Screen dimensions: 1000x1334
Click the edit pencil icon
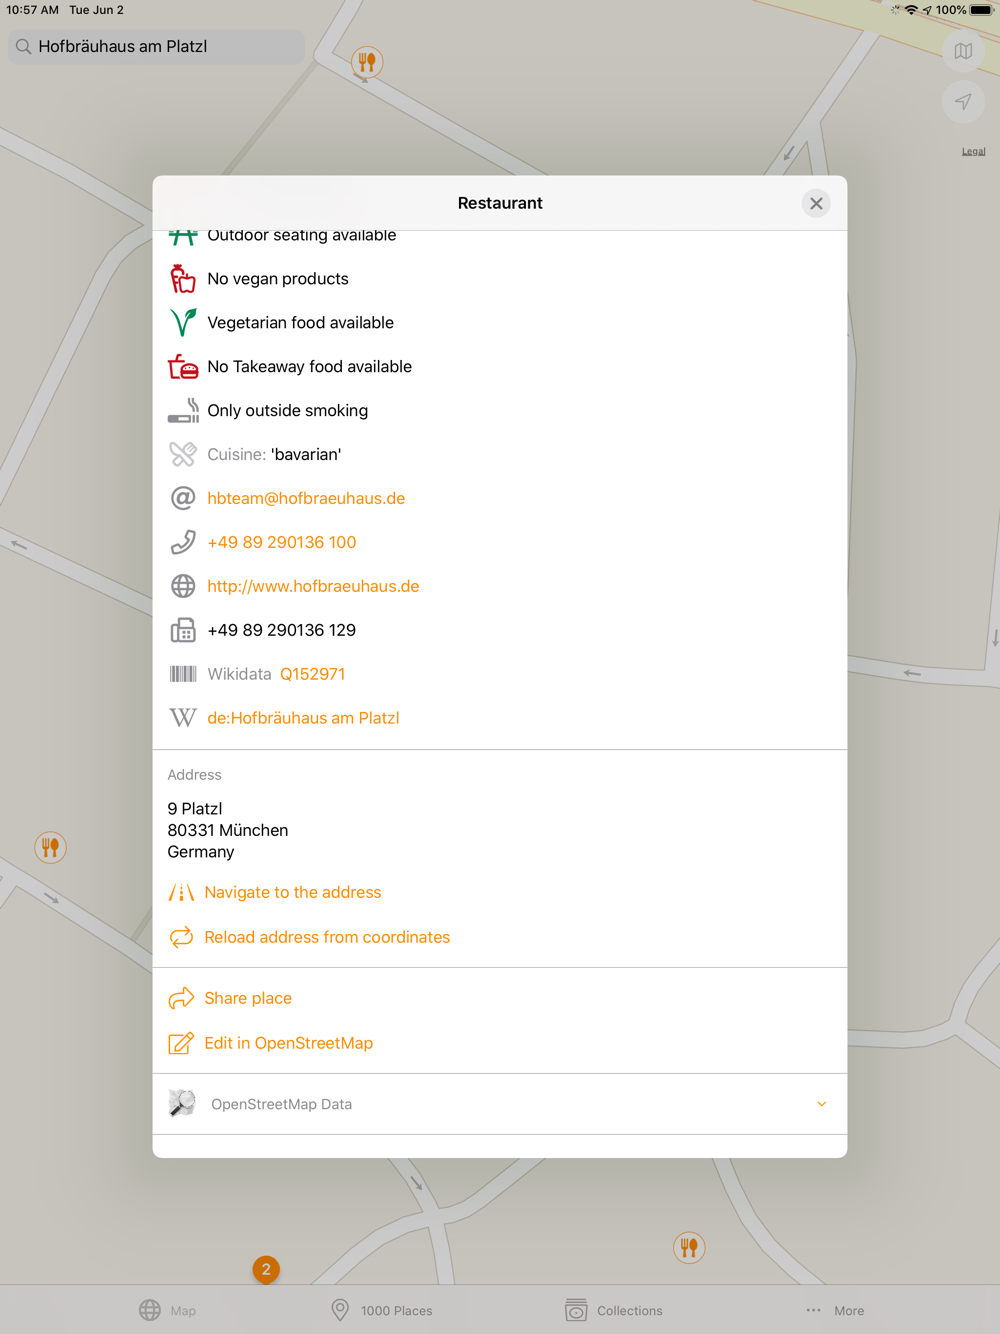(x=181, y=1043)
